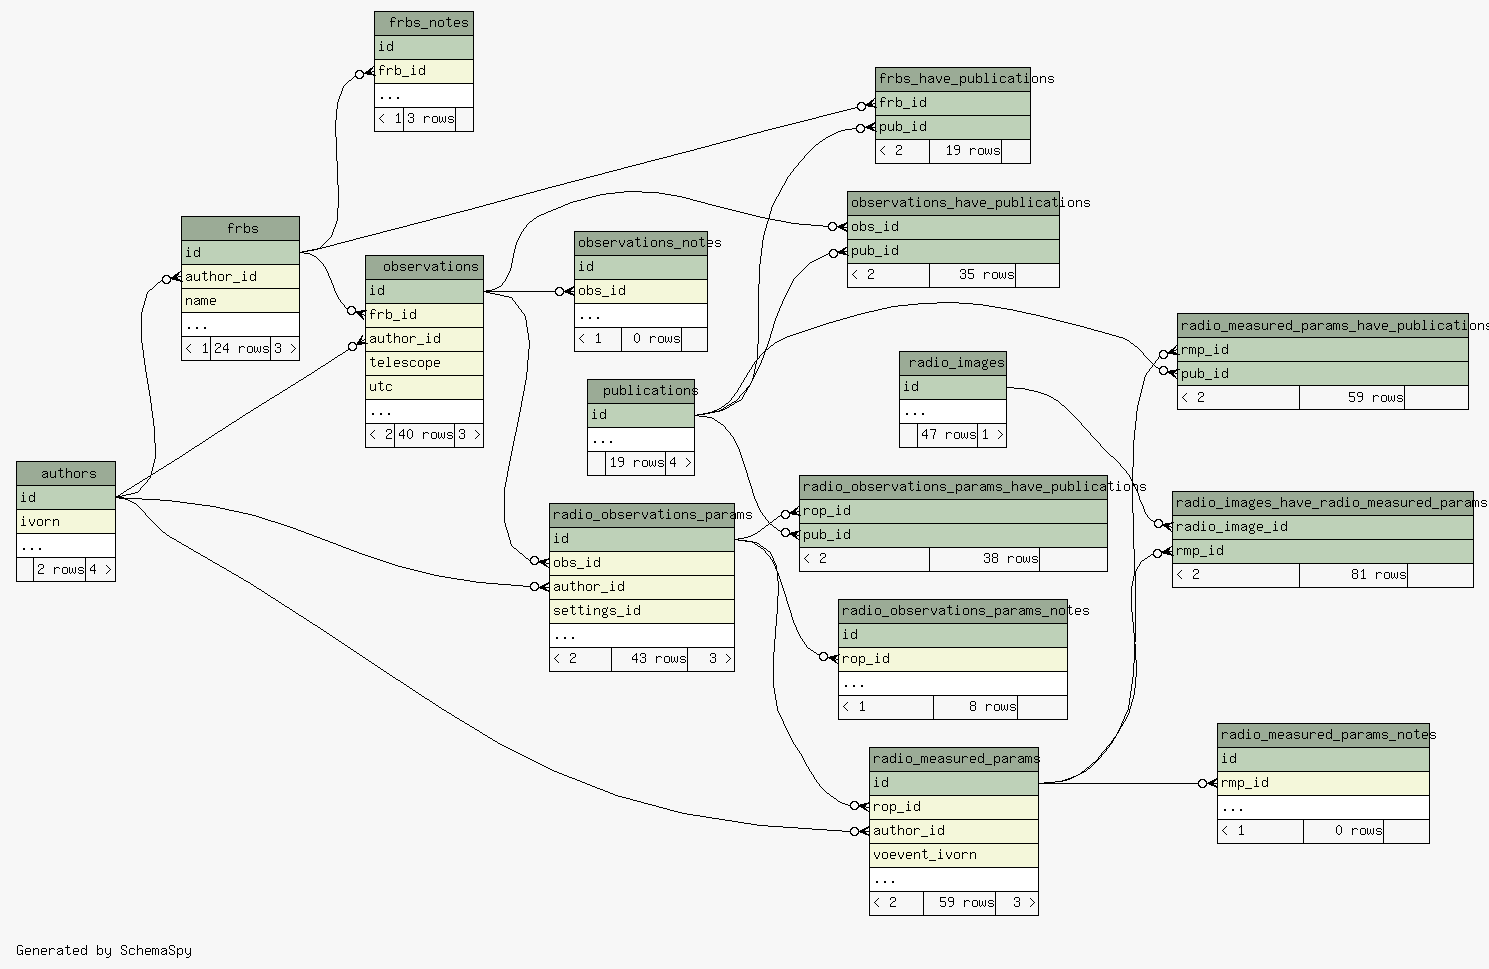Click the 40 rows count in observations
The width and height of the screenshot is (1489, 969).
click(425, 435)
